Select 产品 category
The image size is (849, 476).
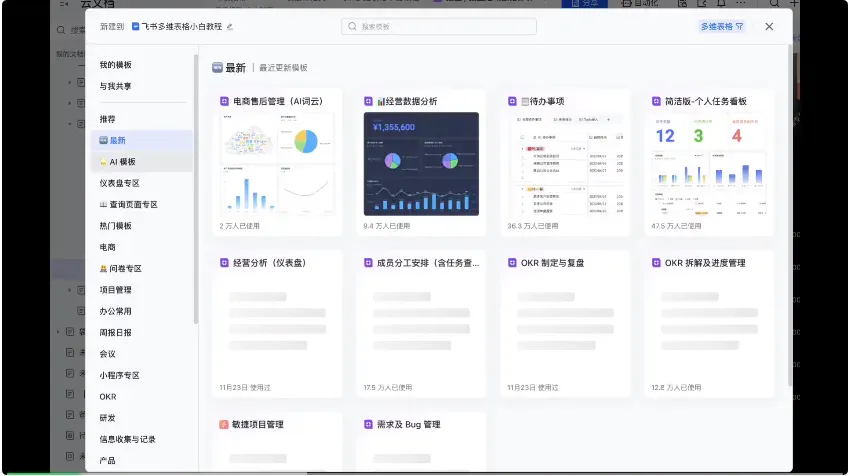click(x=107, y=460)
